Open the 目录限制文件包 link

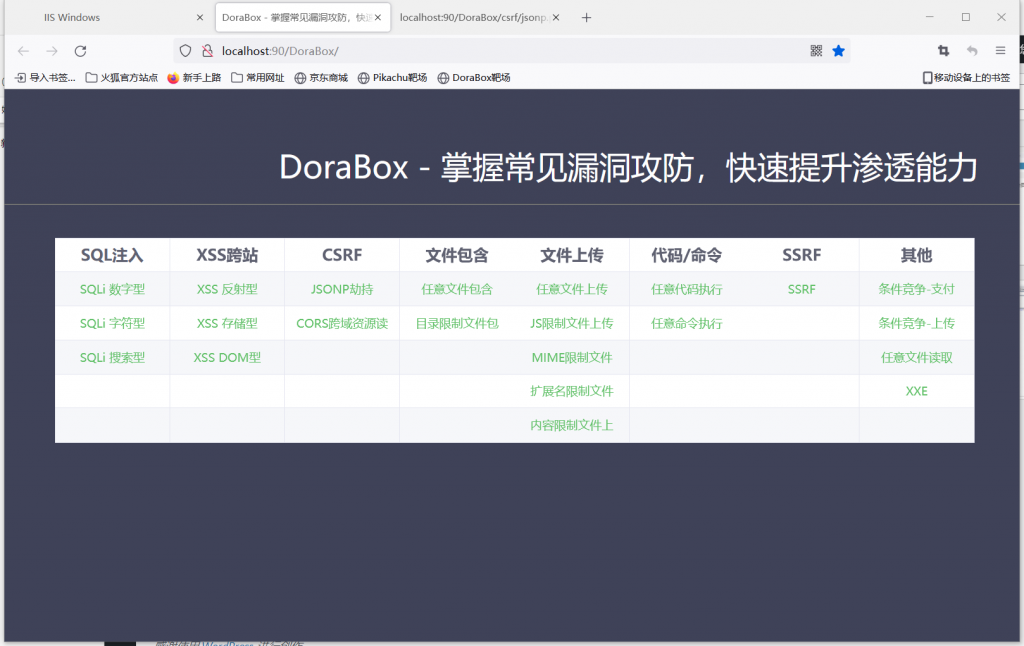457,323
